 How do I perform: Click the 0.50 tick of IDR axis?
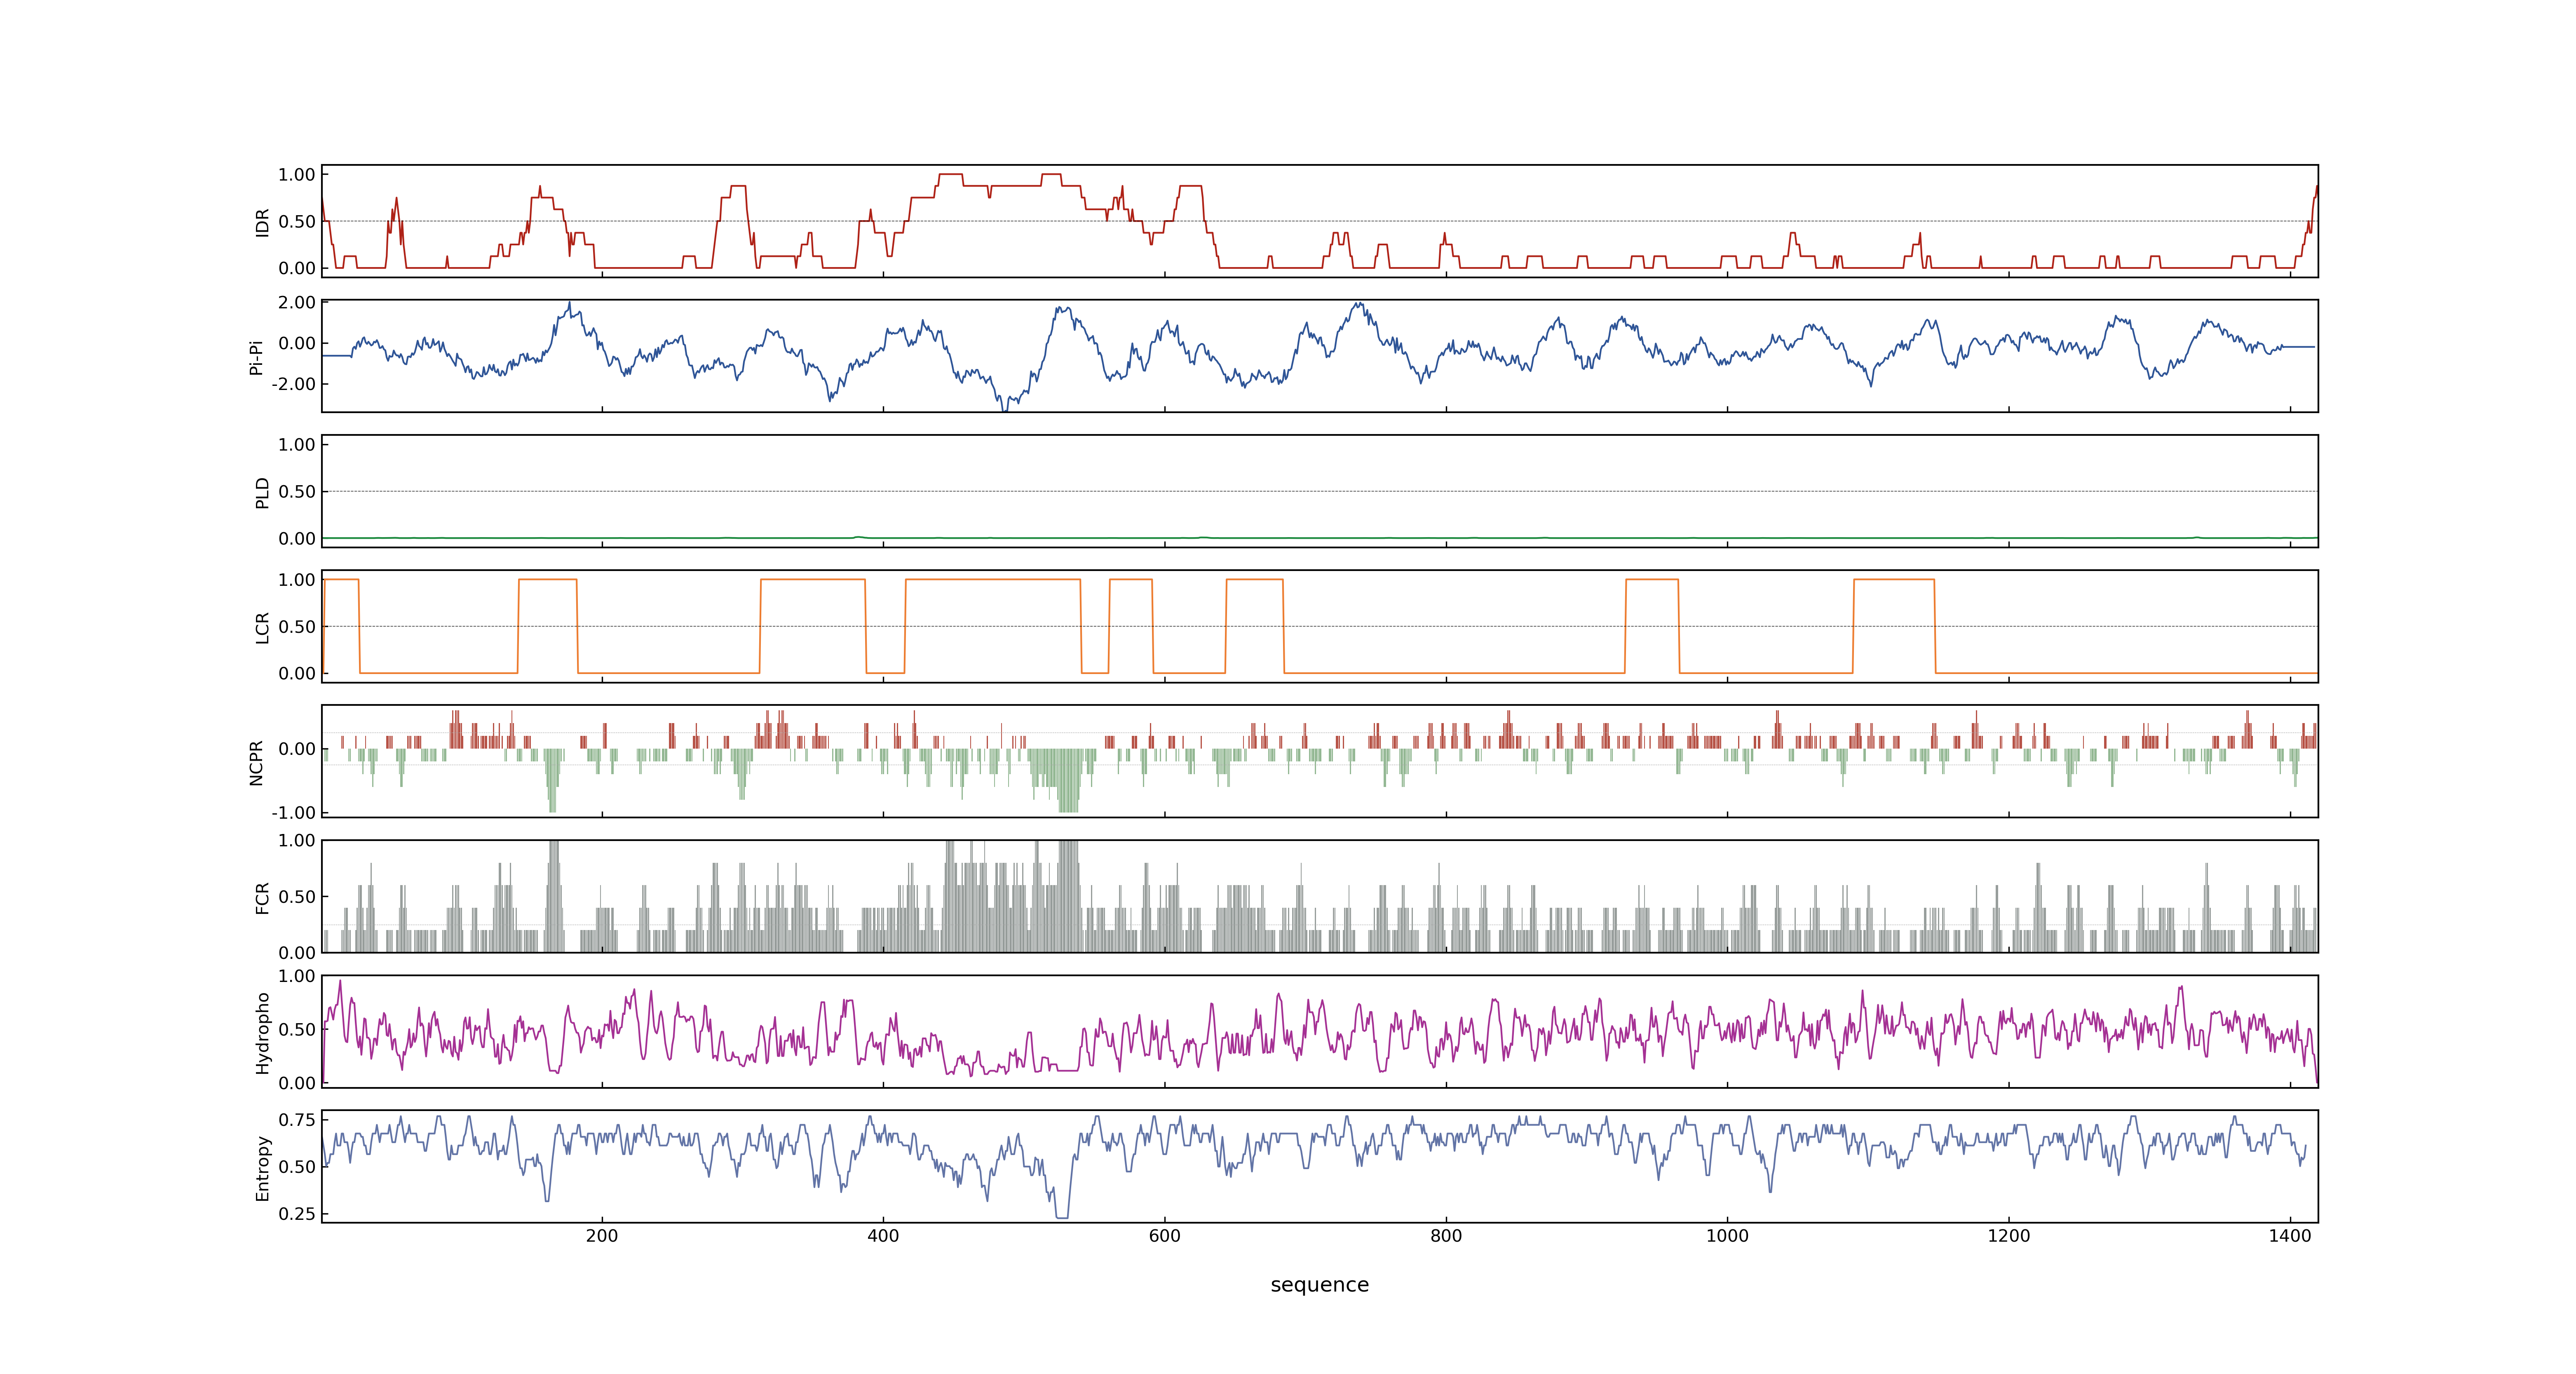click(297, 222)
